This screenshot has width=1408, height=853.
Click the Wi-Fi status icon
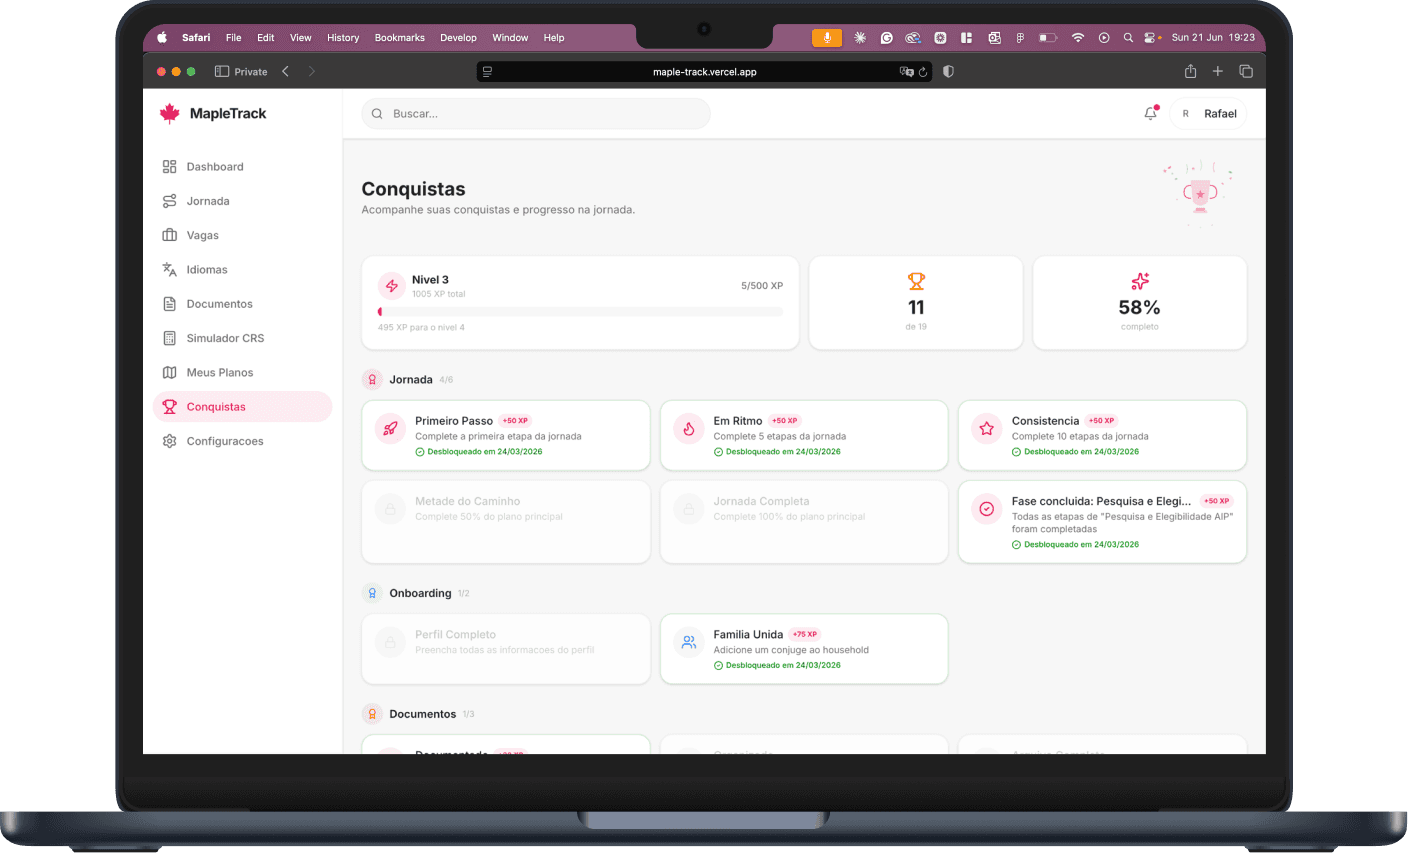click(1078, 38)
